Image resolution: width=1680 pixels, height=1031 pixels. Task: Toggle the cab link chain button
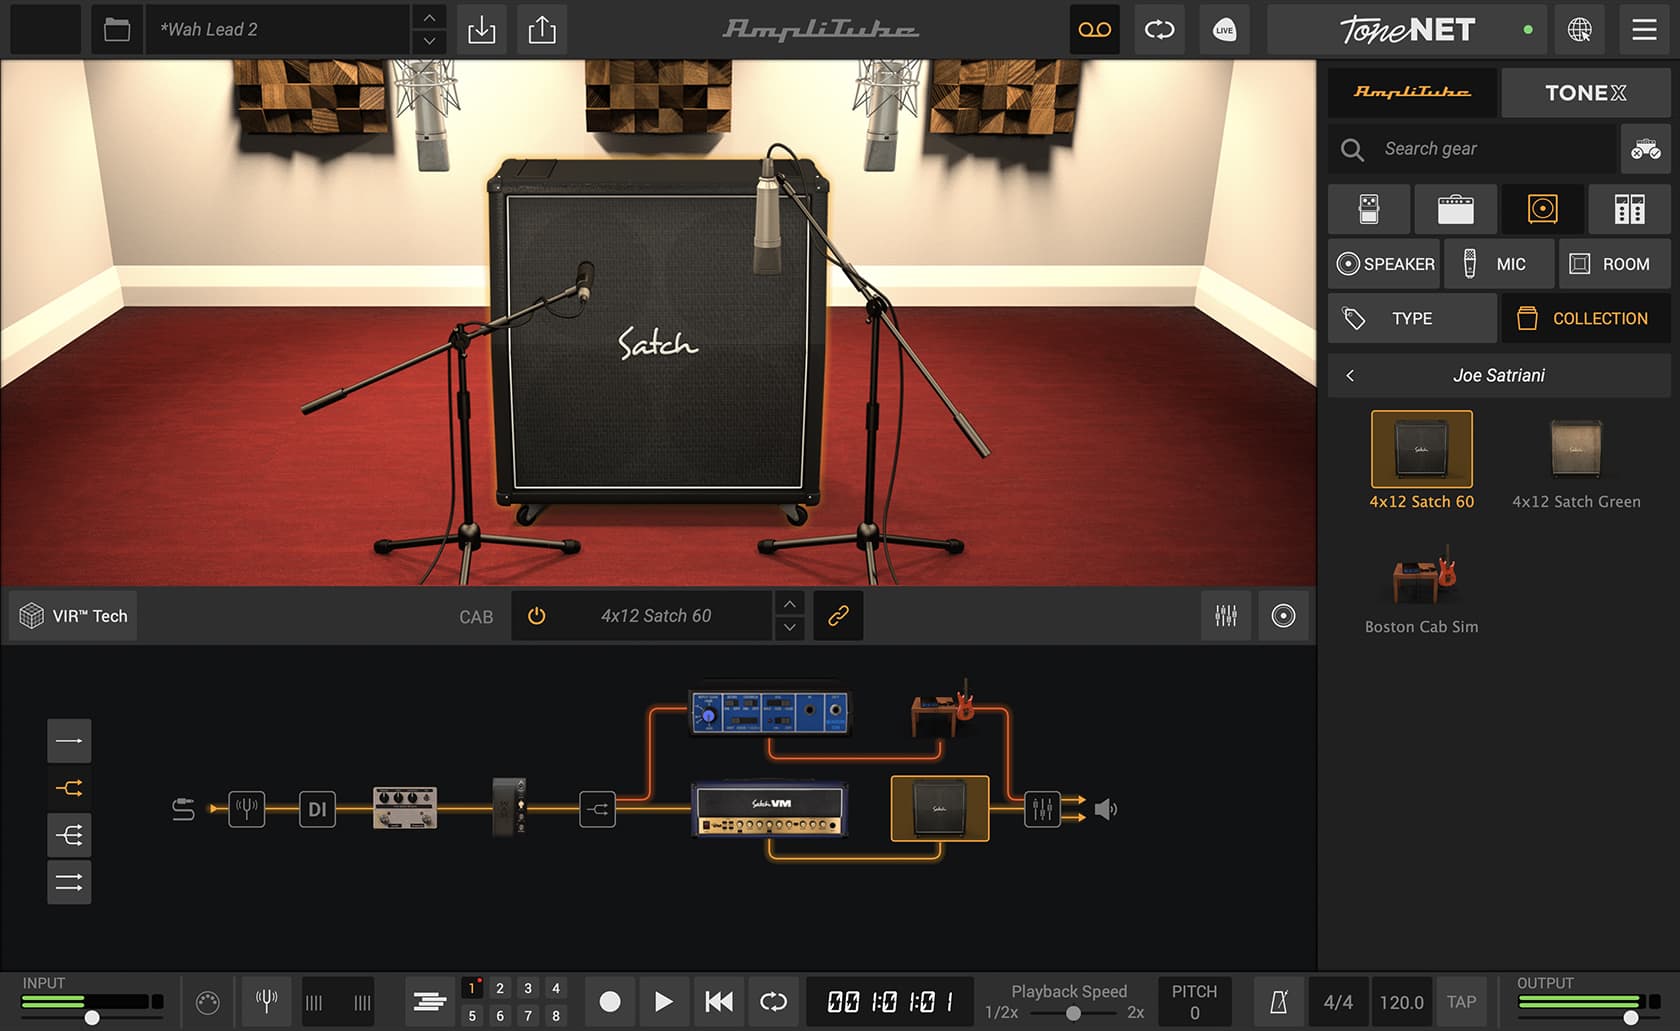838,616
